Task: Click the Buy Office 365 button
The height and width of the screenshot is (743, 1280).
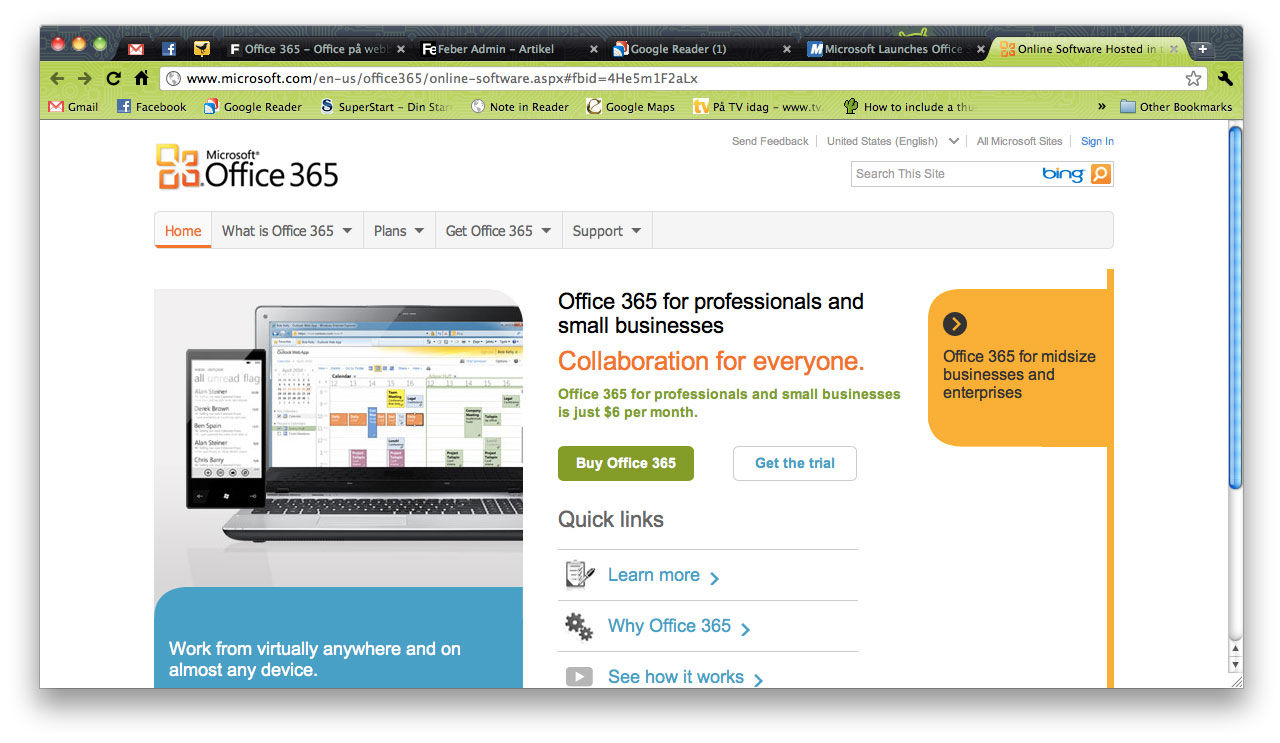Action: [x=626, y=463]
